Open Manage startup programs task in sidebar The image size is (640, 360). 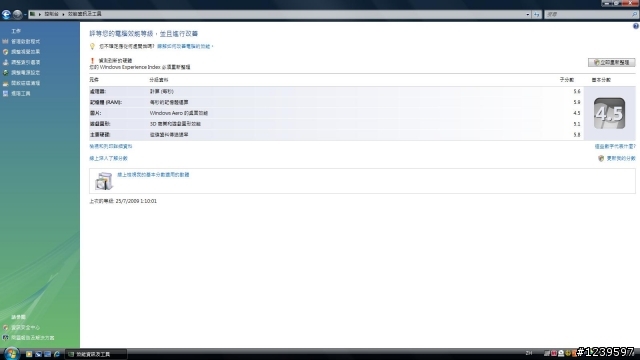tap(25, 42)
